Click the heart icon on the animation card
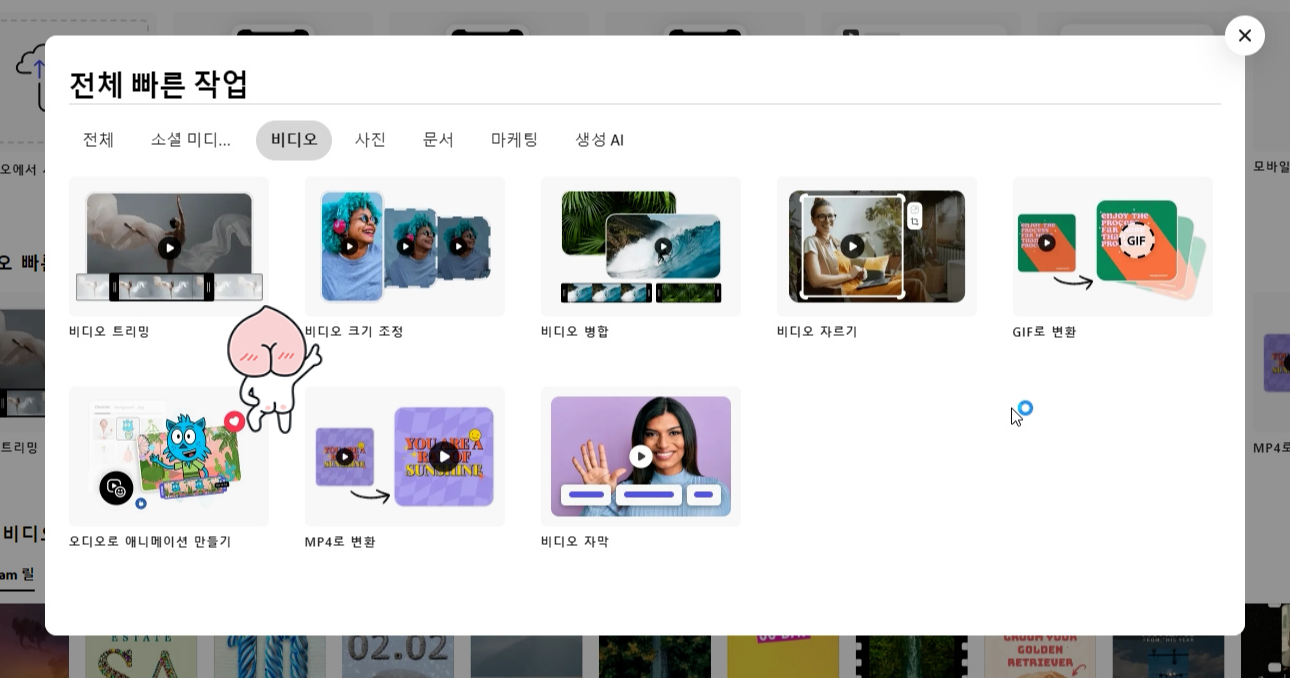 (x=234, y=421)
